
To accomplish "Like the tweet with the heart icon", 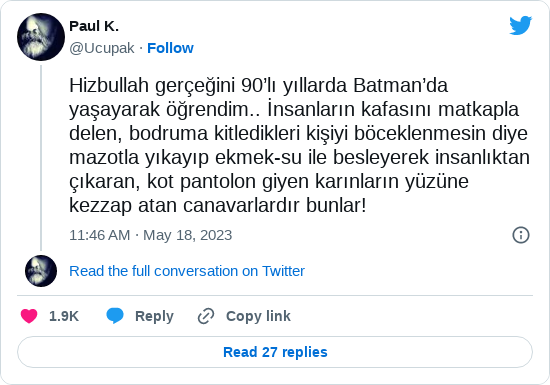I will pos(29,316).
